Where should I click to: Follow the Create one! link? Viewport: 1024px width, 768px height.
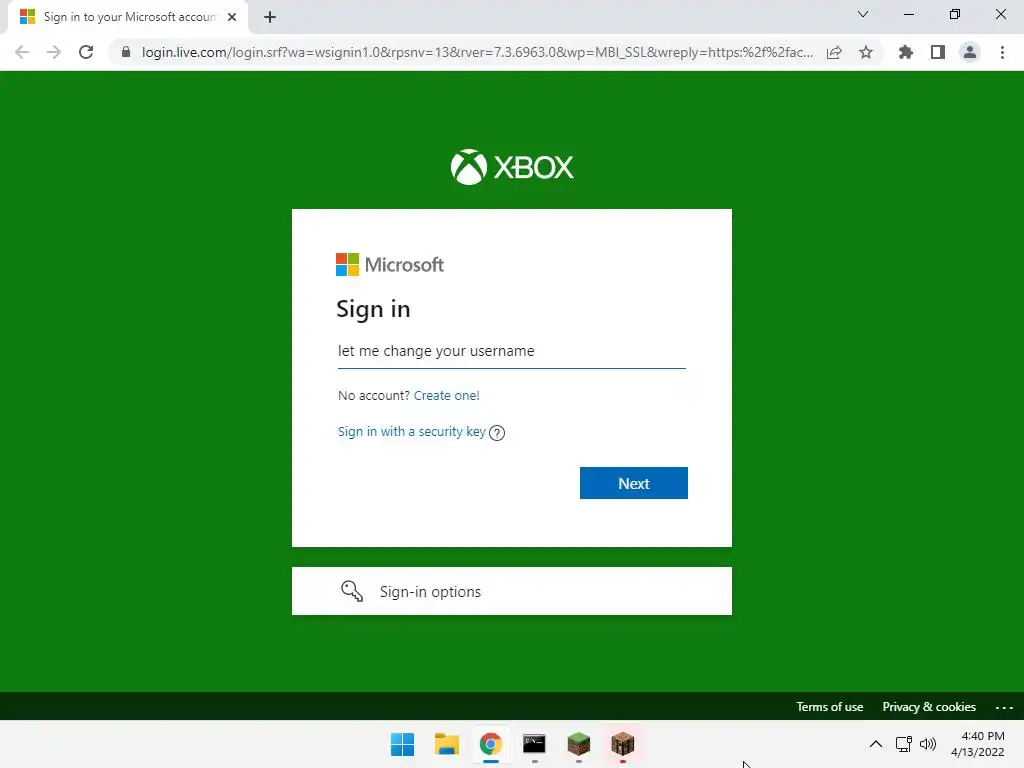[x=447, y=396]
